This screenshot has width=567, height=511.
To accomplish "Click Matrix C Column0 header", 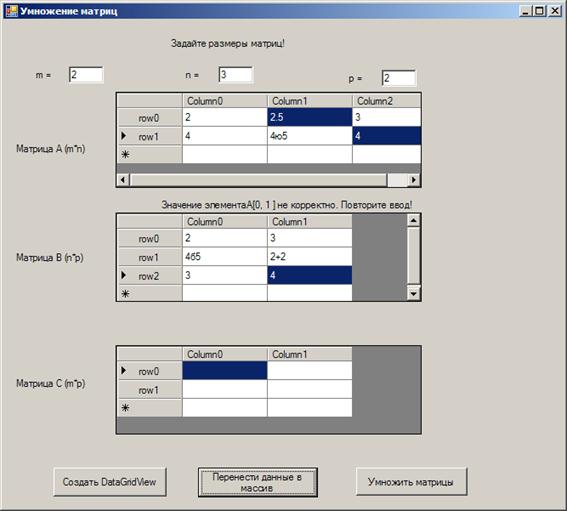I will [x=225, y=354].
